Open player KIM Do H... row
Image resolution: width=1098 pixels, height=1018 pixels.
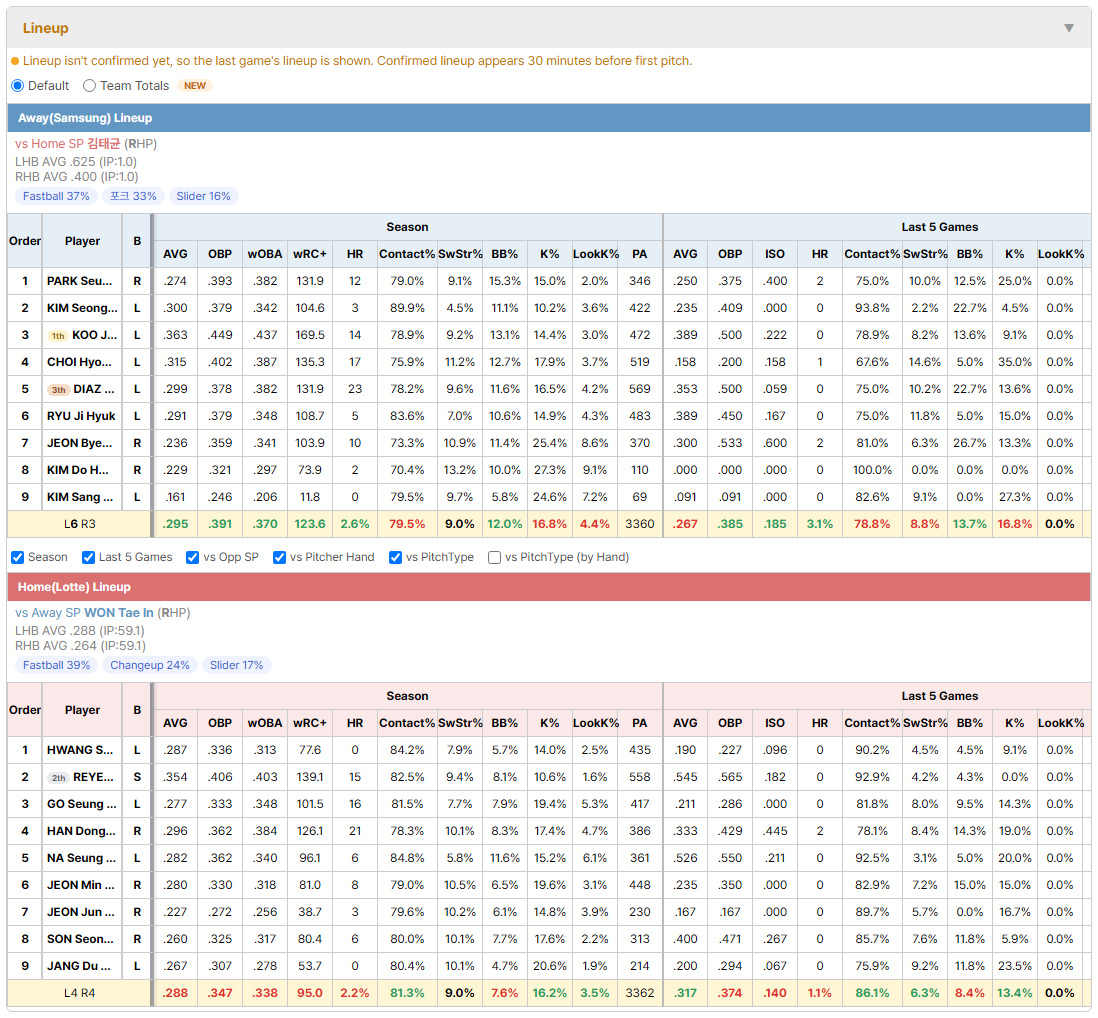pyautogui.click(x=78, y=470)
